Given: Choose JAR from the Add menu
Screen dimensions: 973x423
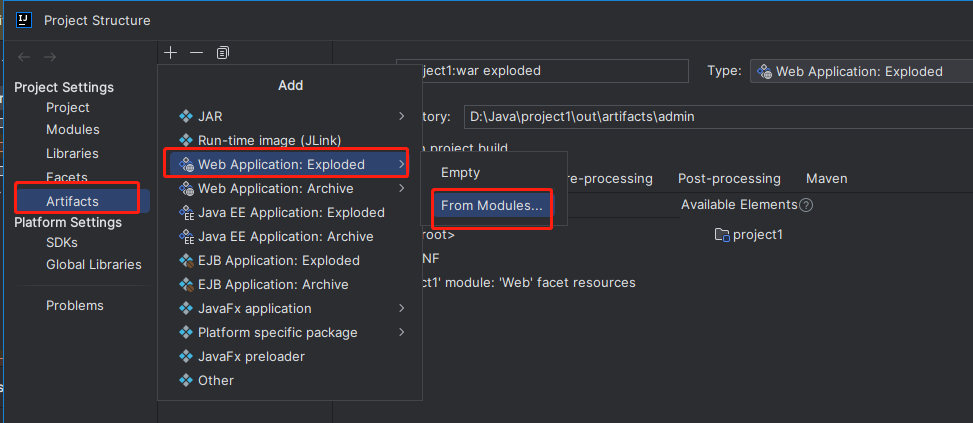Looking at the screenshot, I should click(x=210, y=116).
